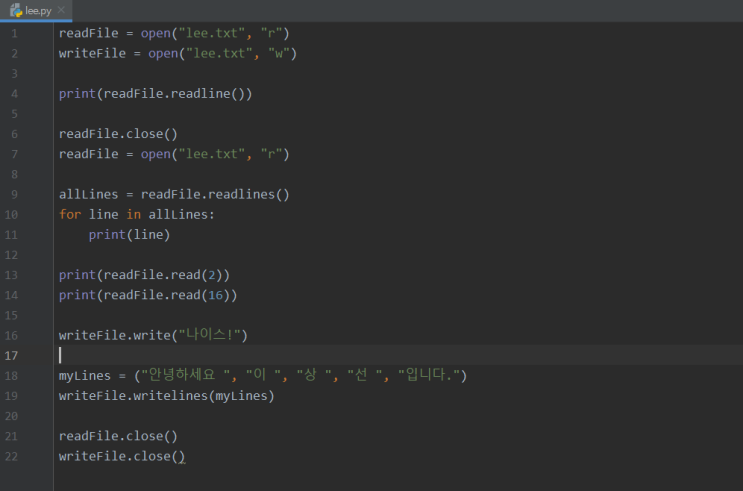Click 'allLines = readFile.readlines()' line
The height and width of the screenshot is (491, 743).
tap(174, 195)
